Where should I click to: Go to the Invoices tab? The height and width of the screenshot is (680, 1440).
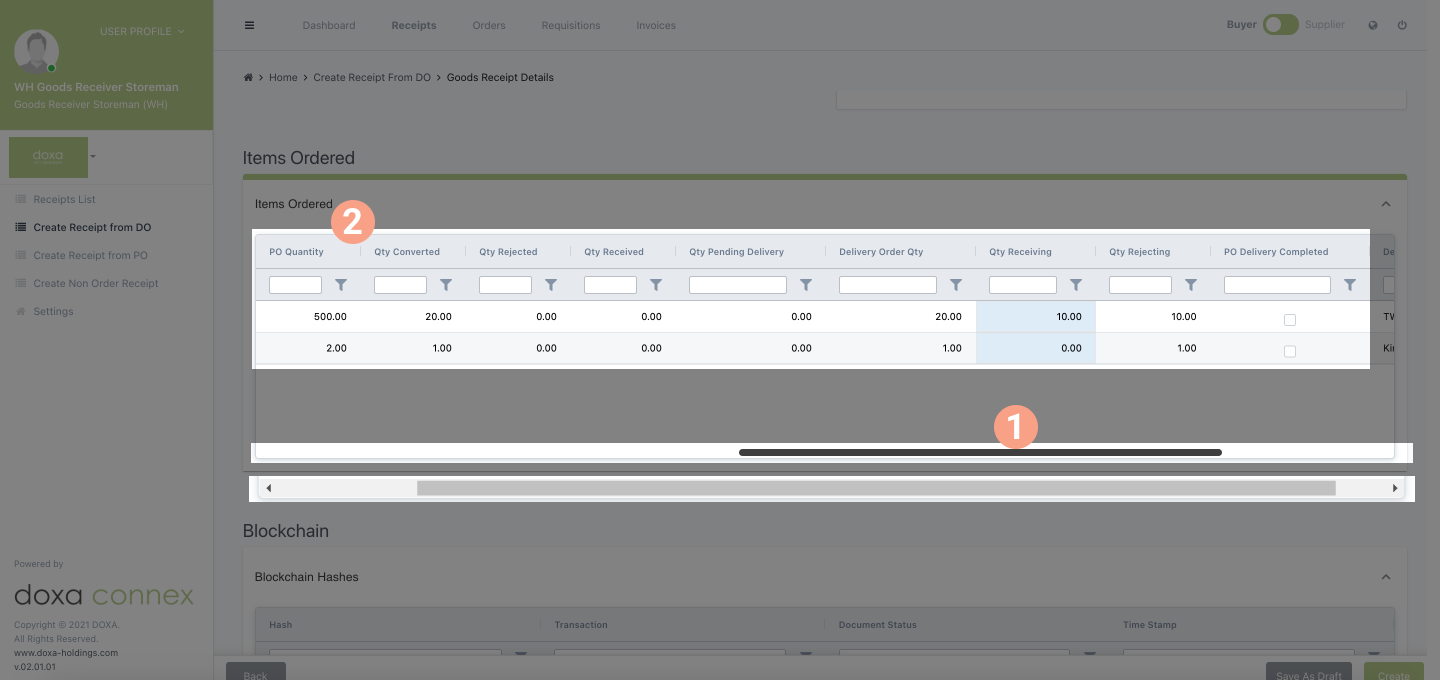click(x=656, y=25)
